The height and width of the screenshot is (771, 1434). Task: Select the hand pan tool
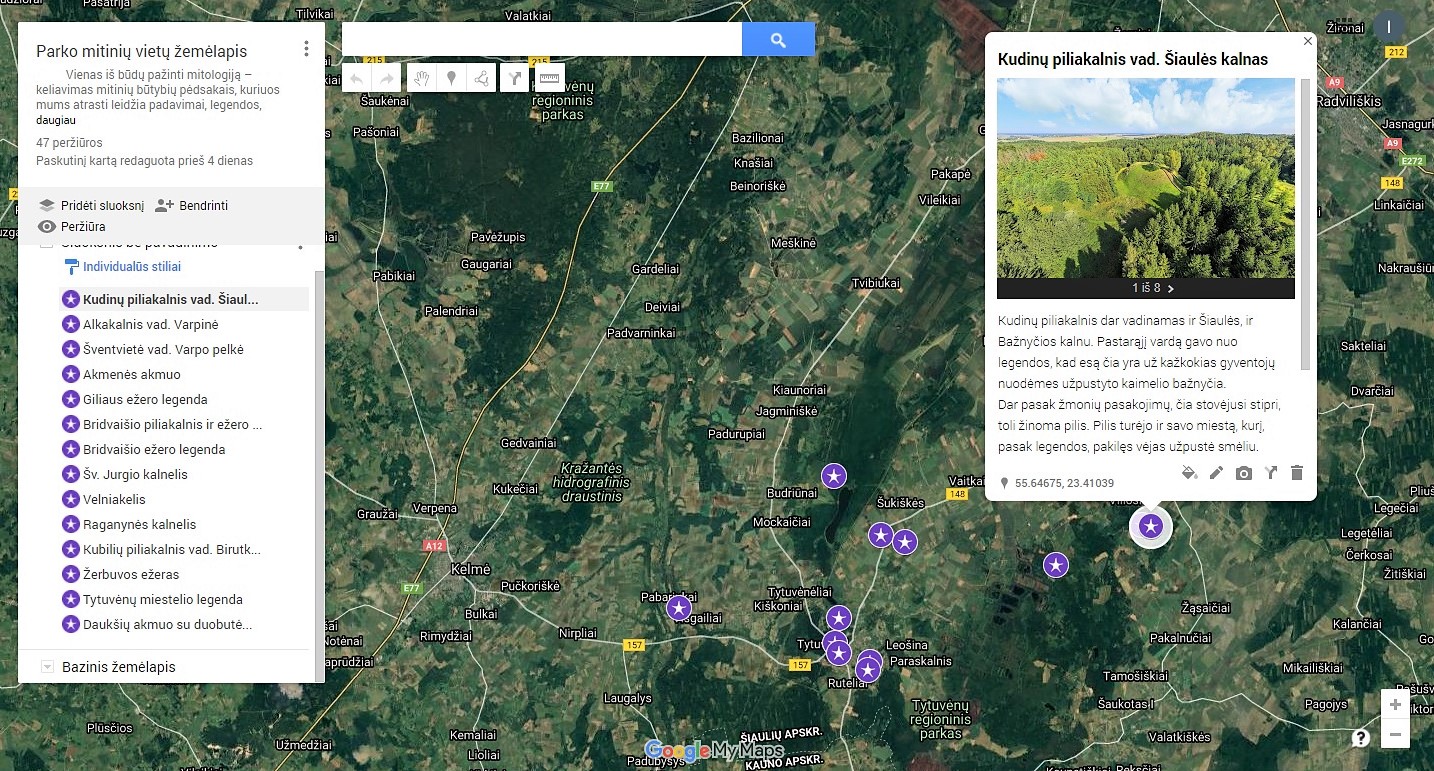[421, 78]
